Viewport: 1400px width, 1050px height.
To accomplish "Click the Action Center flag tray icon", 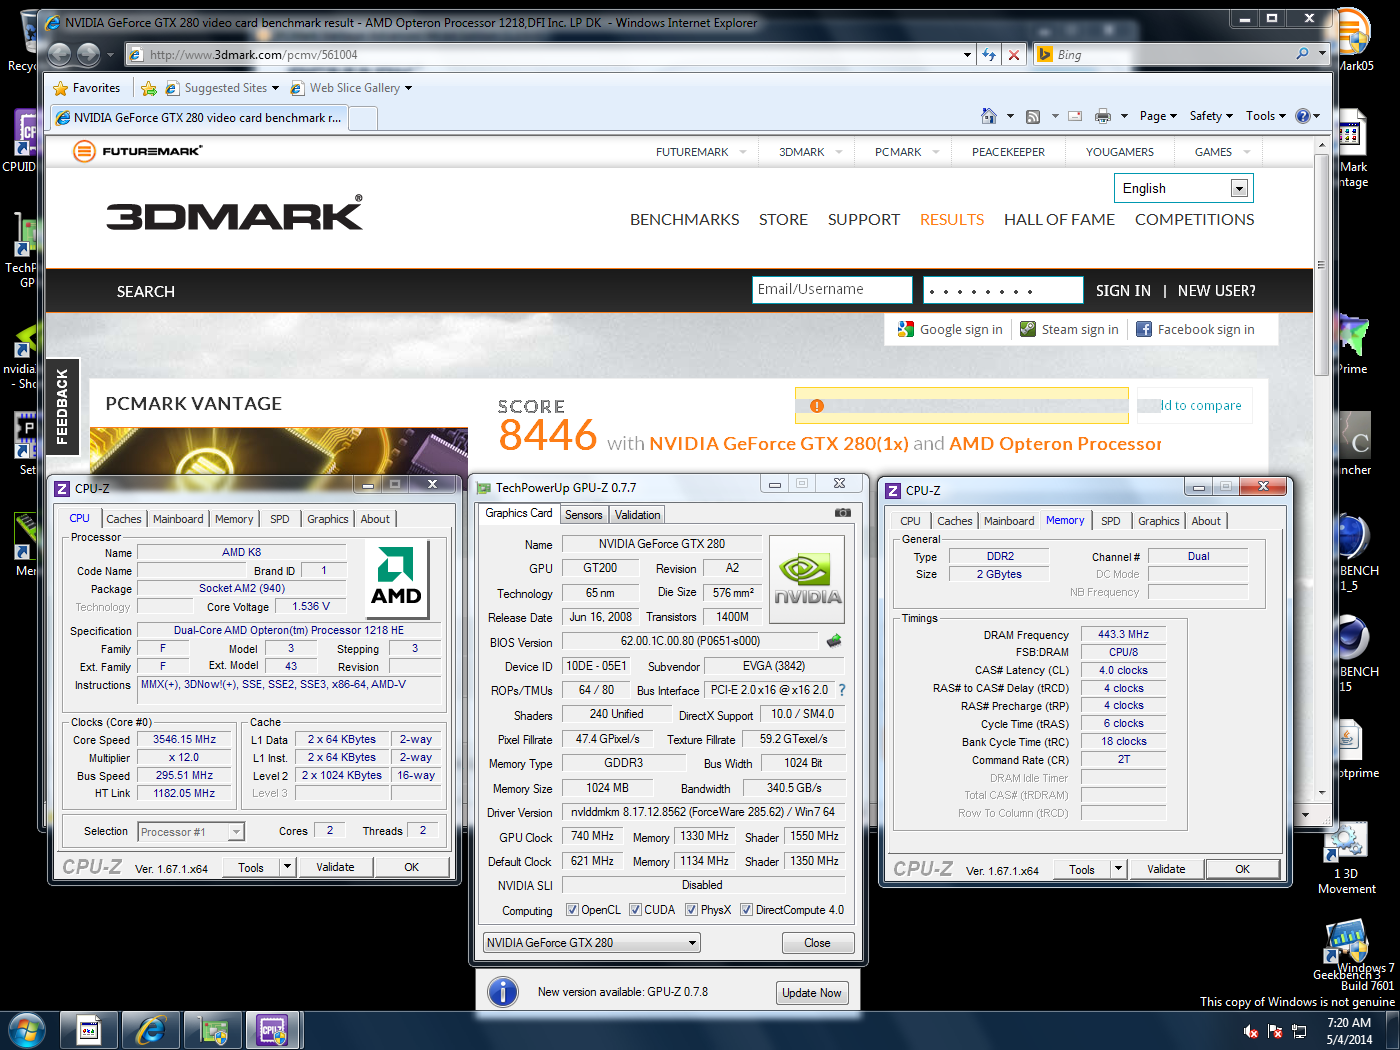I will click(x=1275, y=1031).
